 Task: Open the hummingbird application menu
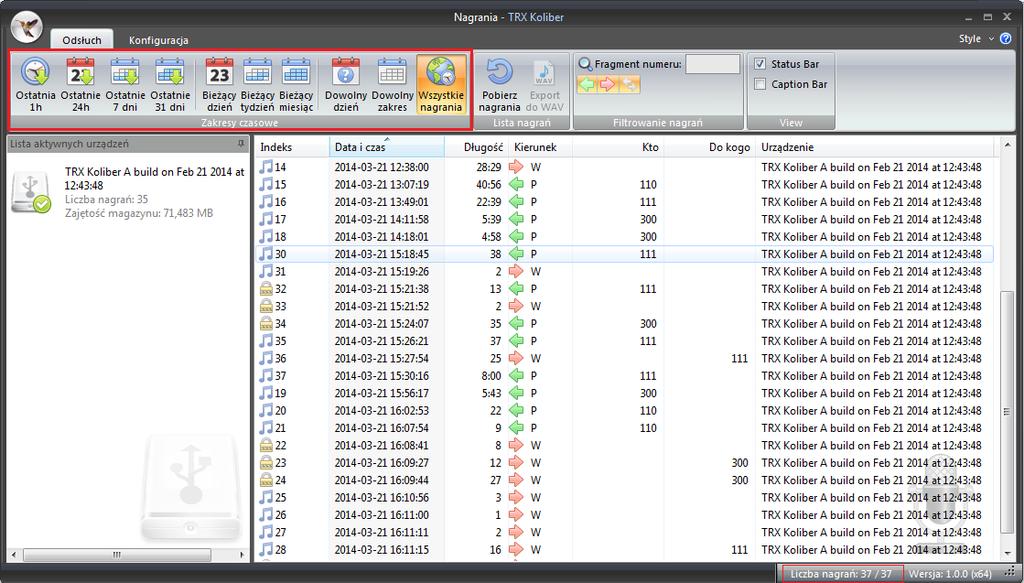pos(27,27)
